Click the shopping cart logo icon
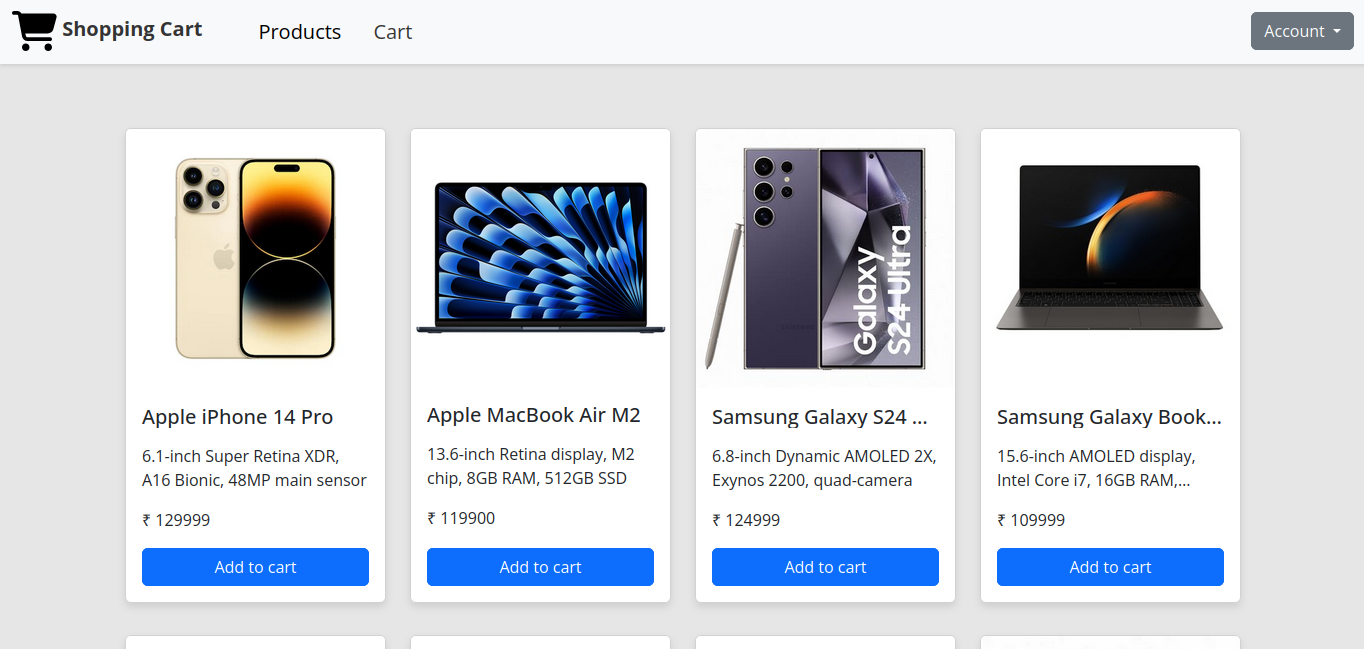Viewport: 1364px width, 649px height. point(34,31)
